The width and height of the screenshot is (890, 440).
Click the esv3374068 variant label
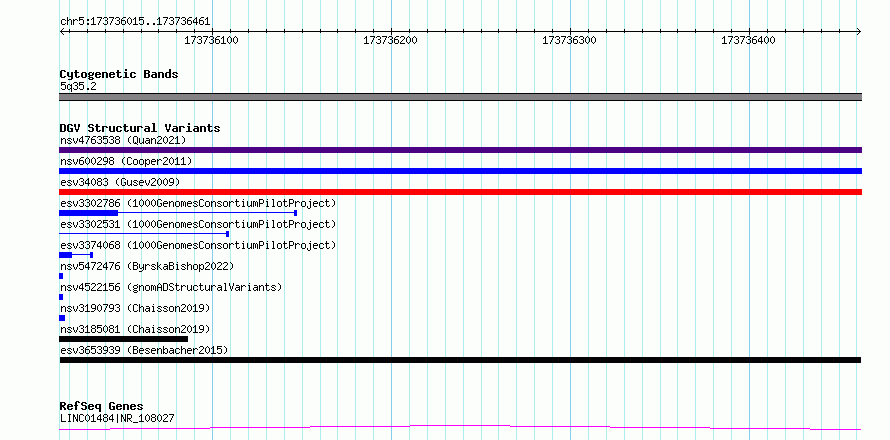point(198,245)
